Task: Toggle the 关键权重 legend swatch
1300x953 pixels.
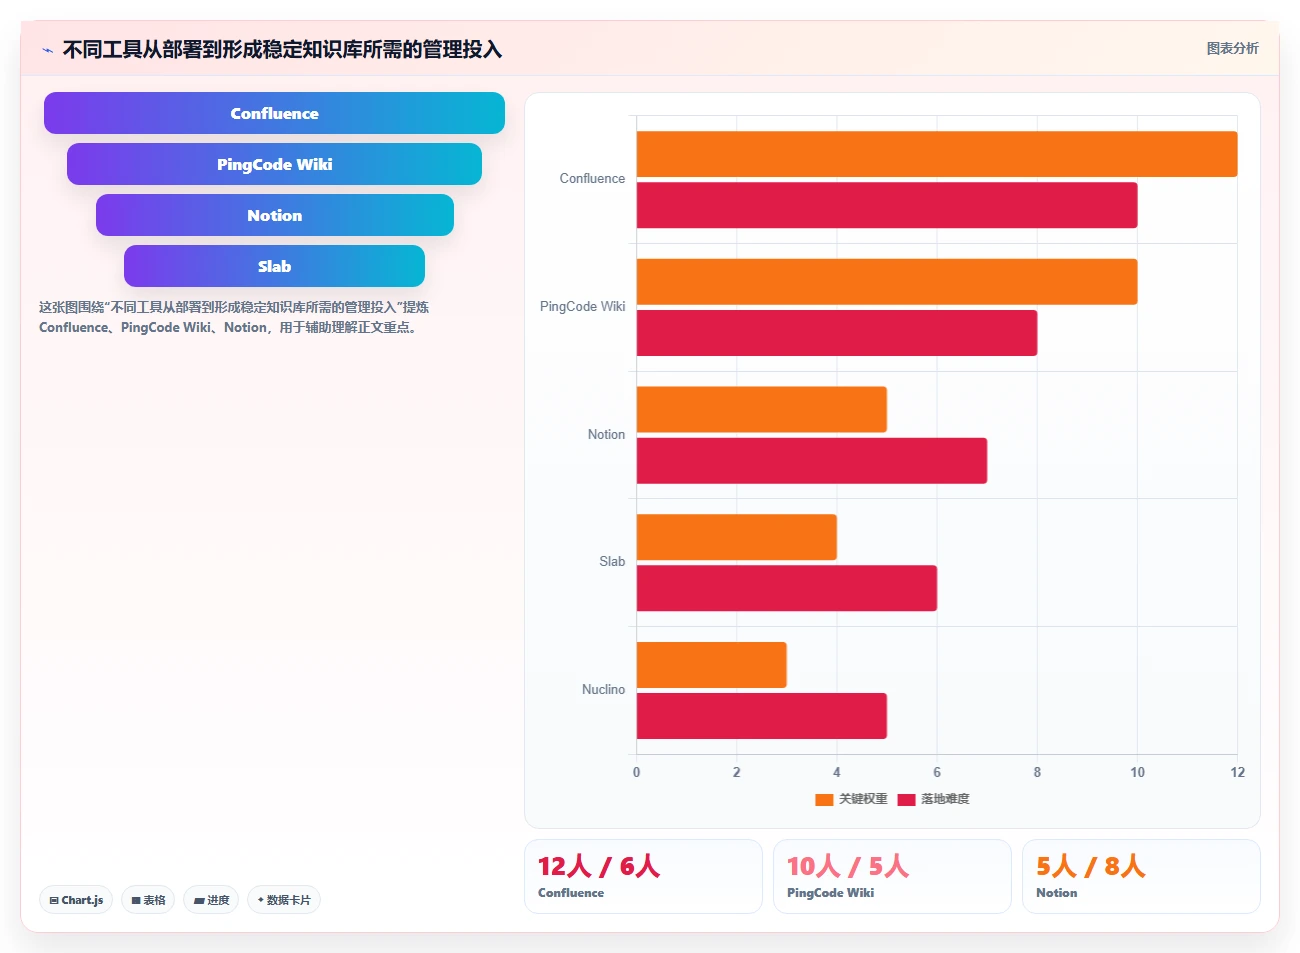Action: 824,799
